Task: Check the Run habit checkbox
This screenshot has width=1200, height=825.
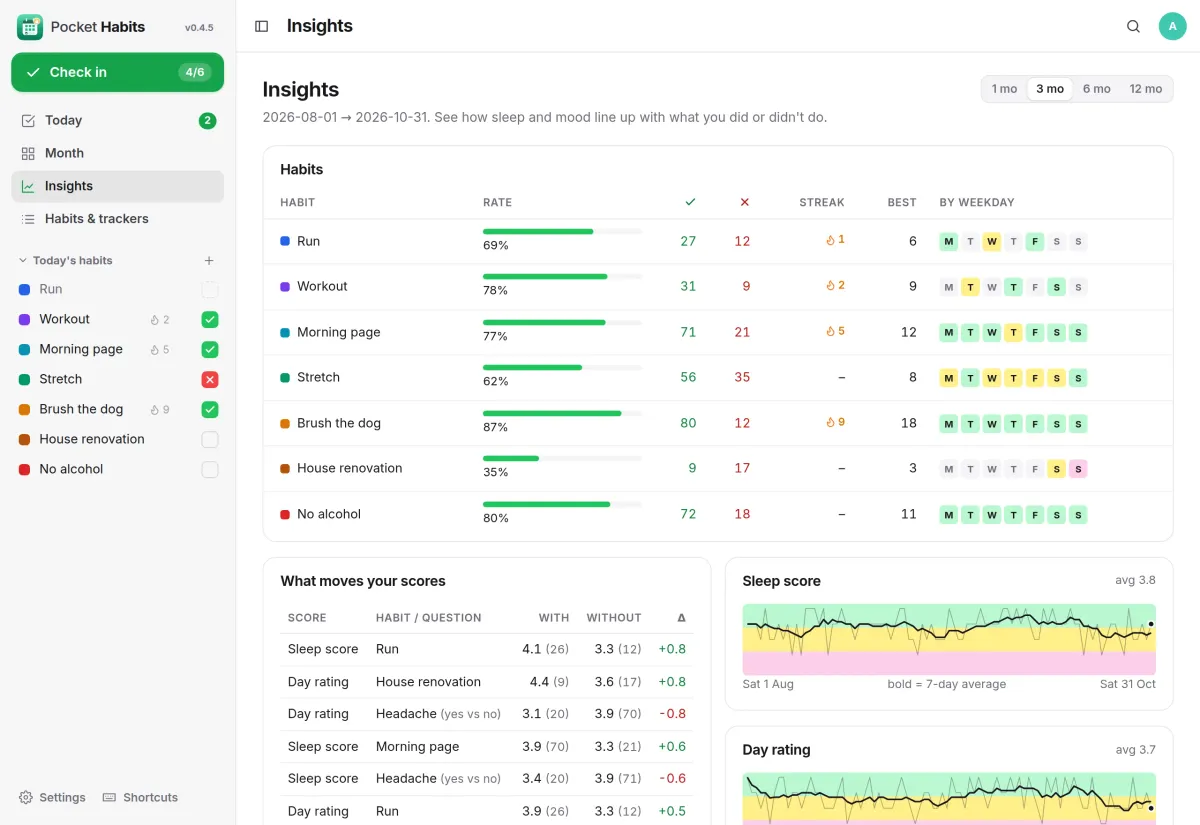Action: [210, 290]
